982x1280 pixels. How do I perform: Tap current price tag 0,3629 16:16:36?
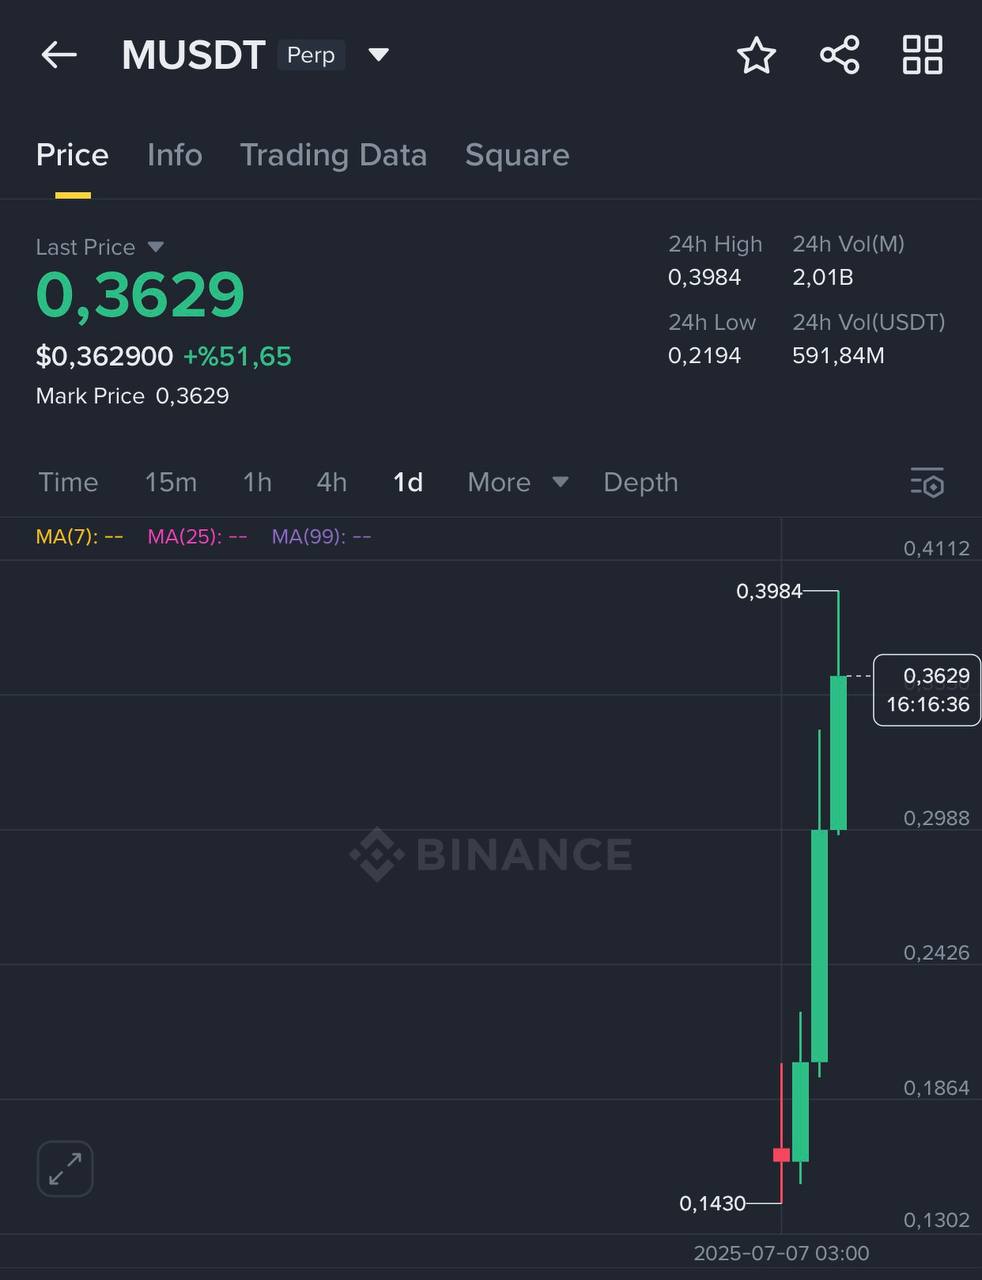point(927,690)
